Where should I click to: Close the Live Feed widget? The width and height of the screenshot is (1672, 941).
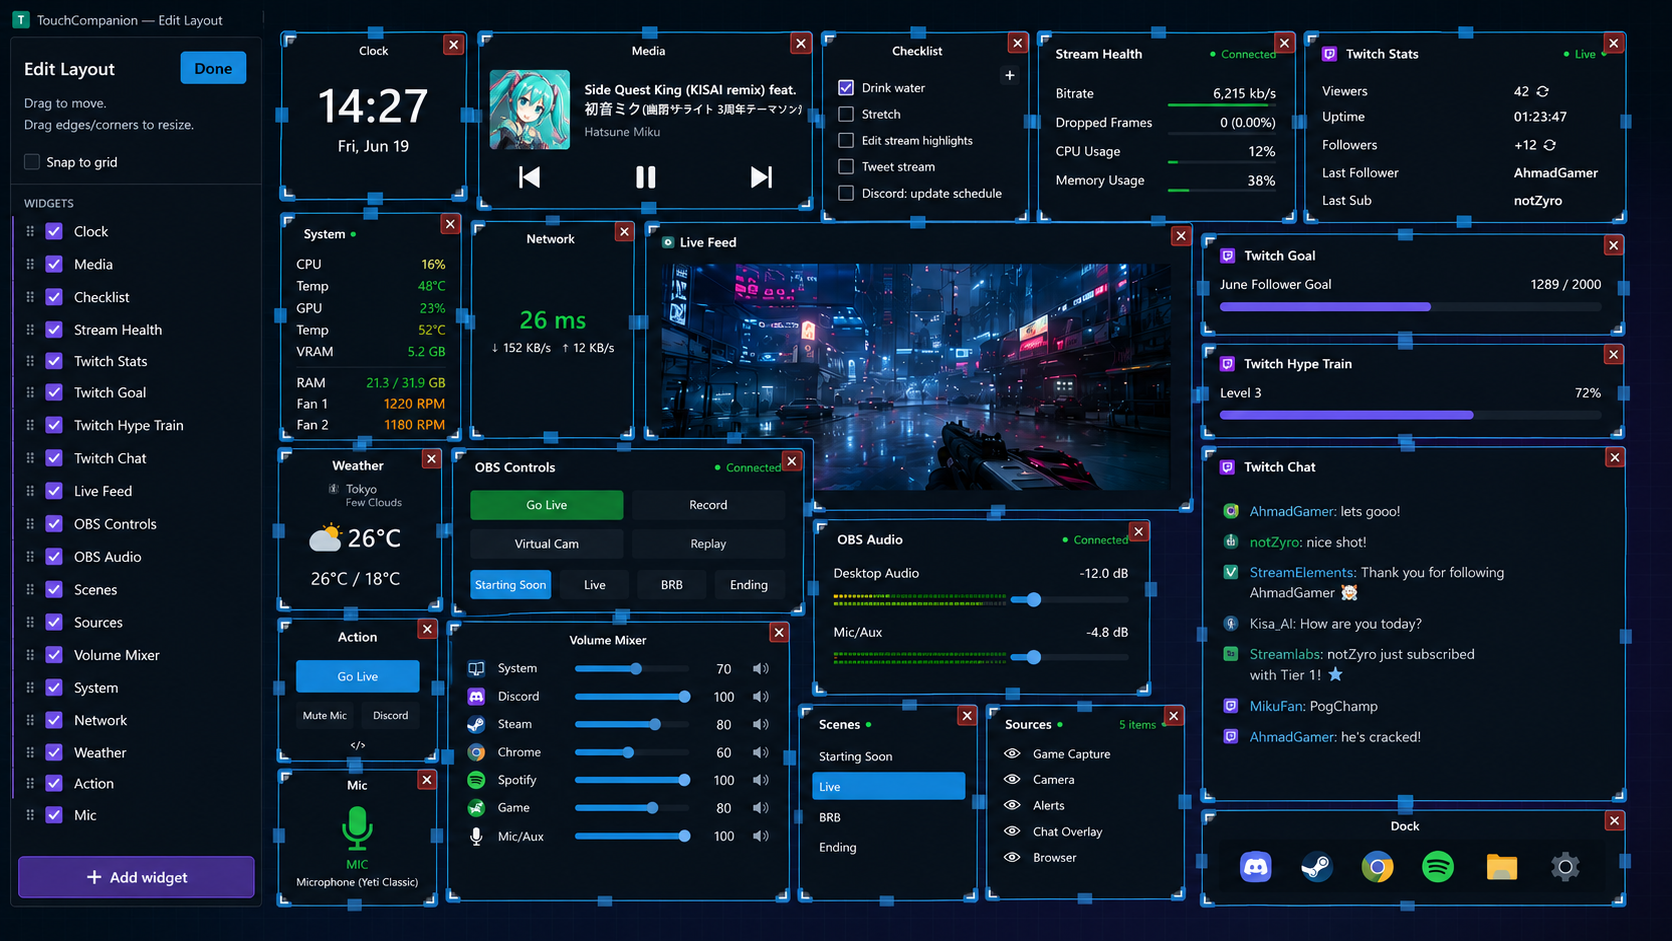(x=1181, y=236)
